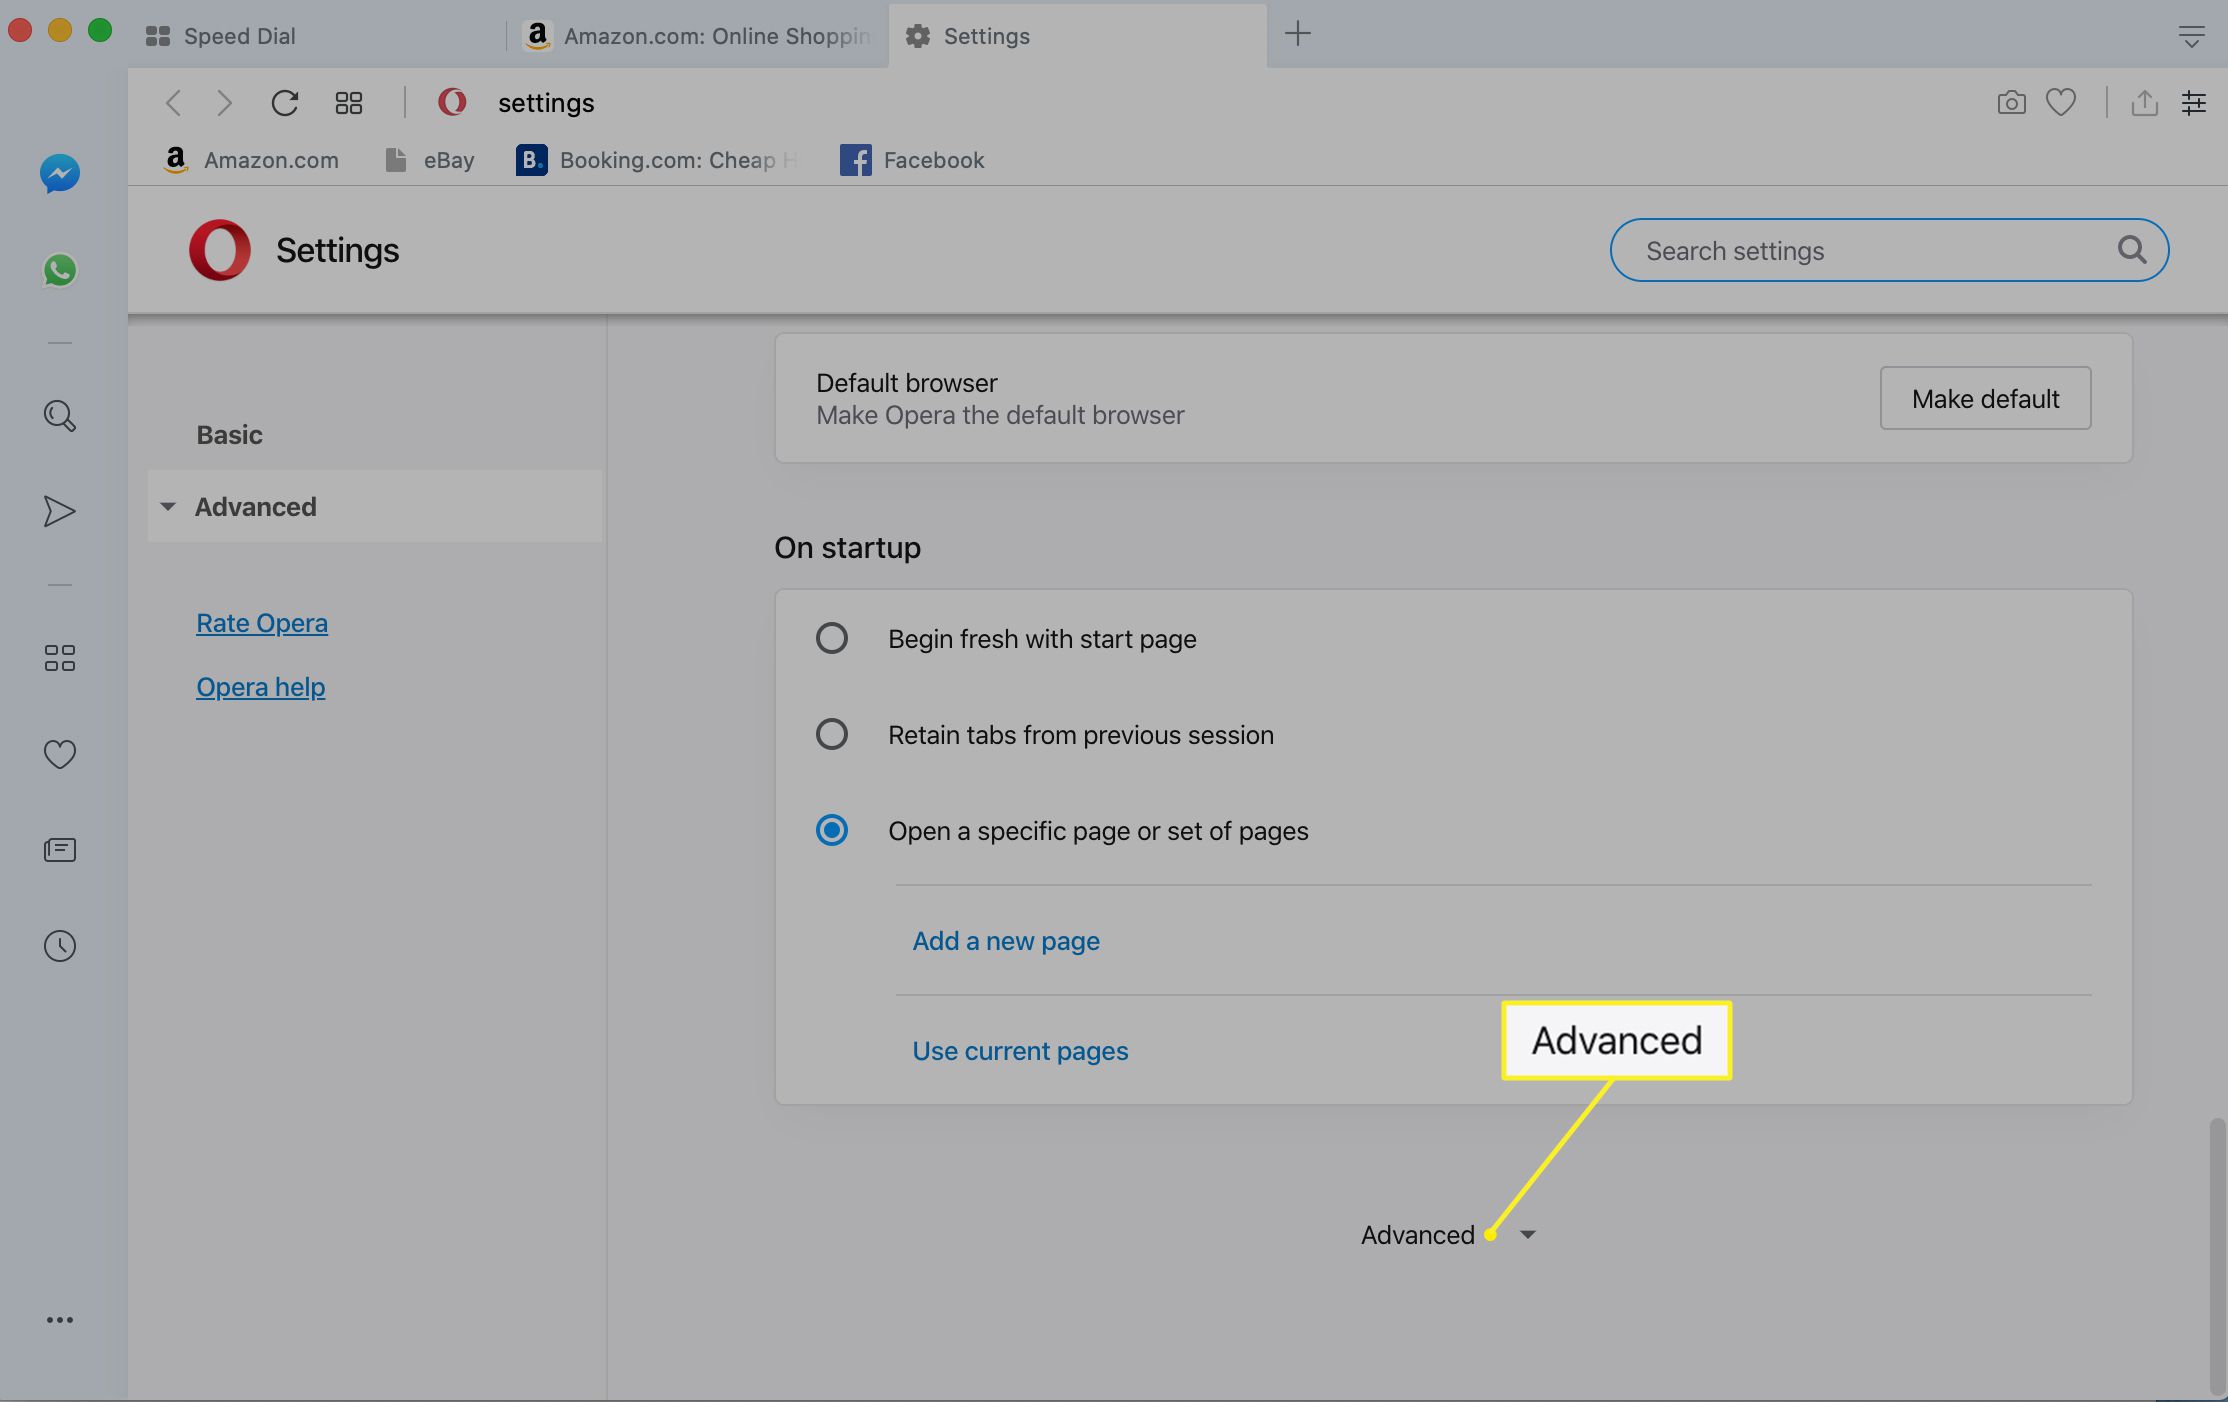This screenshot has height=1402, width=2228.
Task: Open eBay bookmark
Action: click(x=430, y=160)
